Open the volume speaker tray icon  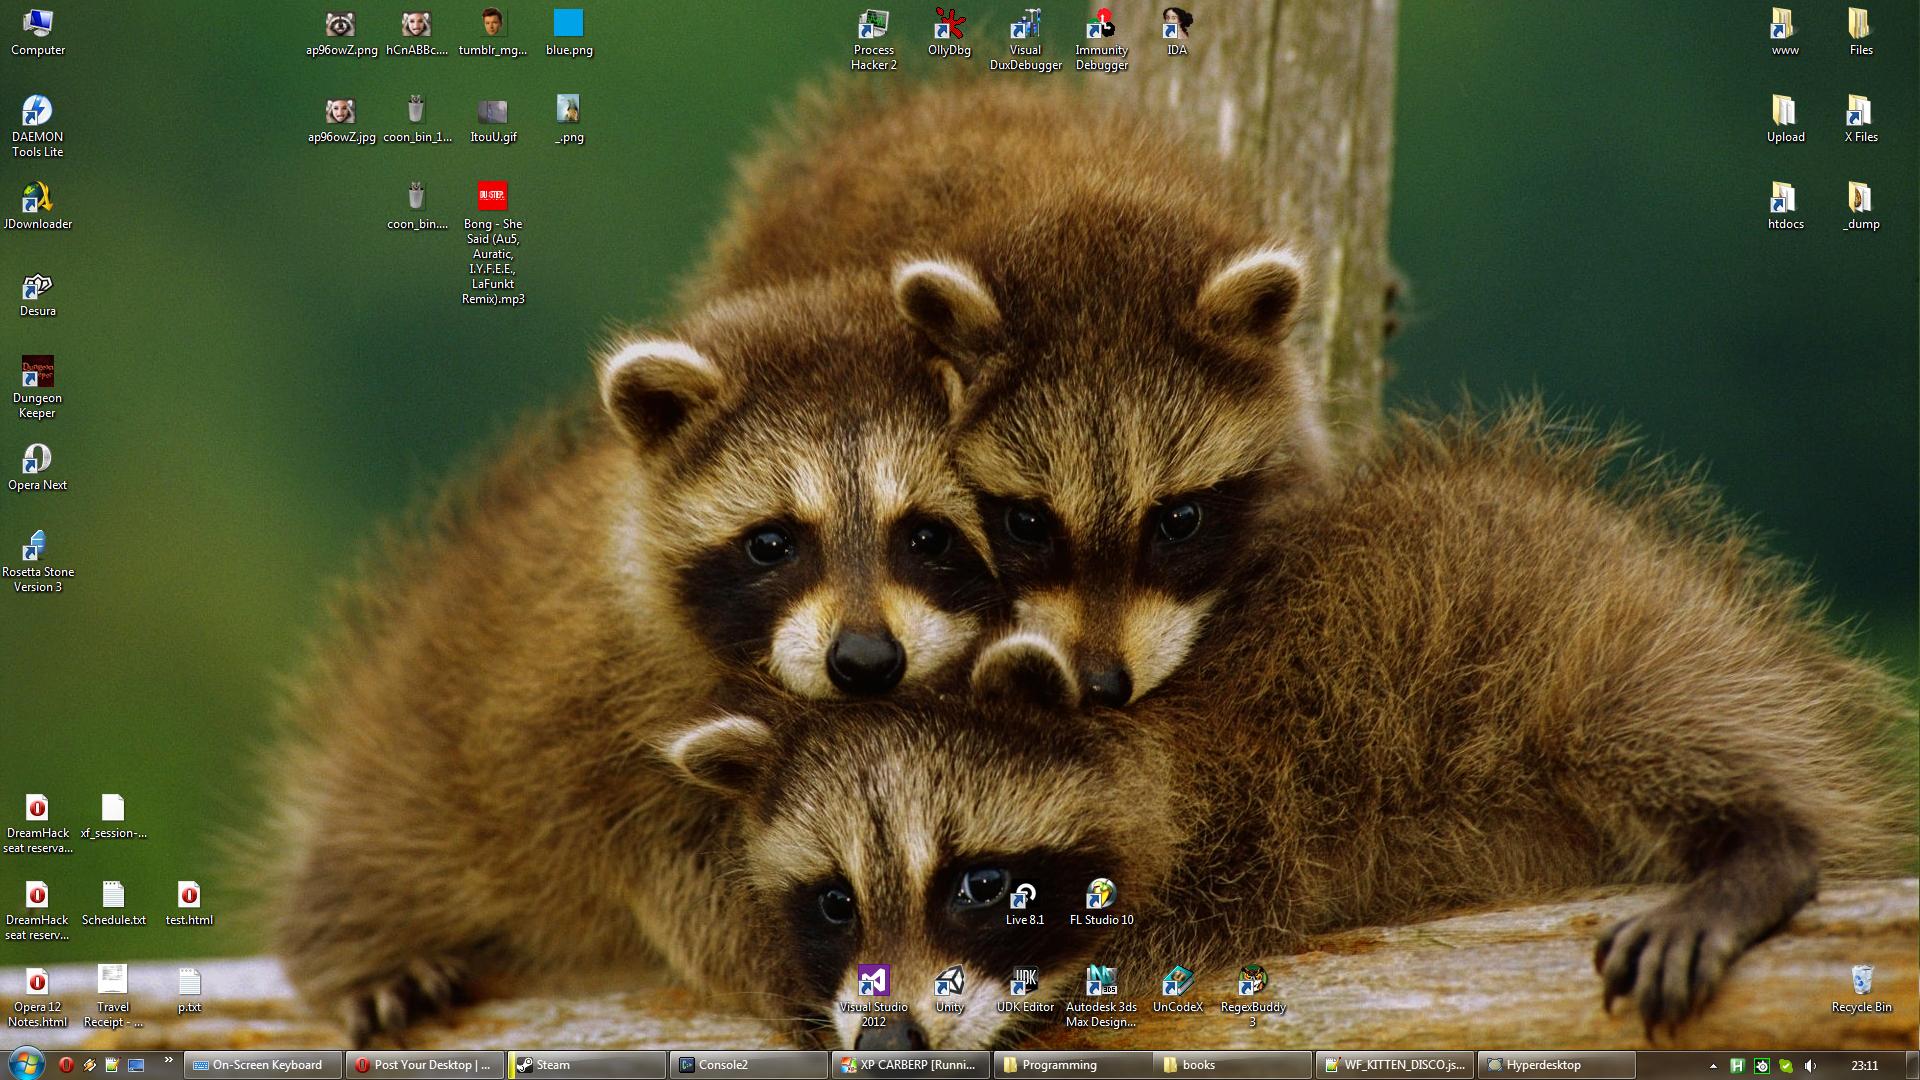1810,1066
